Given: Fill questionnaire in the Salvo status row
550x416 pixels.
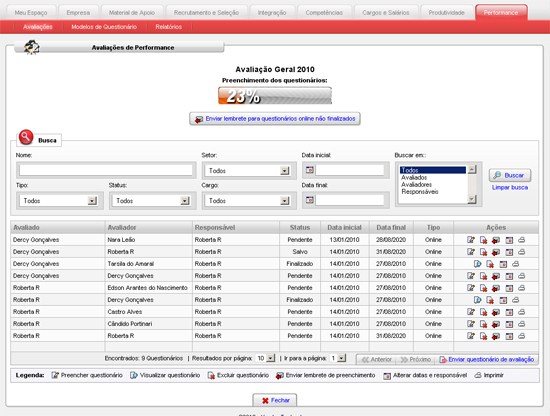Looking at the screenshot, I should pyautogui.click(x=471, y=252).
